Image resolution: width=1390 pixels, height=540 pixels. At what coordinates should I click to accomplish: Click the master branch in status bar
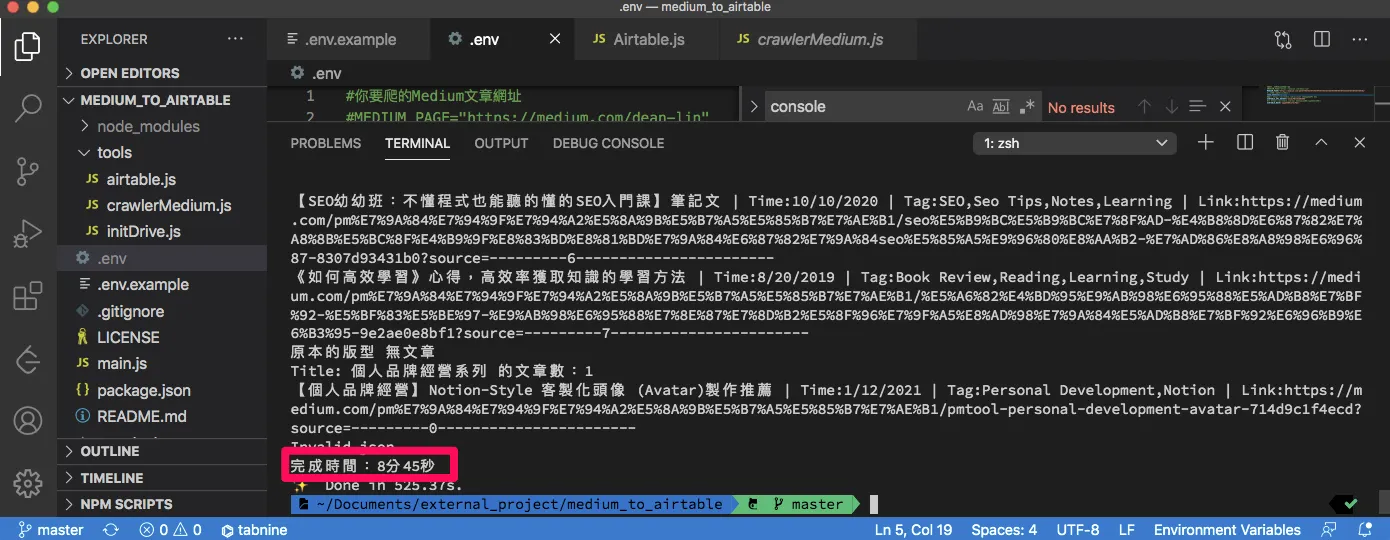coord(51,530)
